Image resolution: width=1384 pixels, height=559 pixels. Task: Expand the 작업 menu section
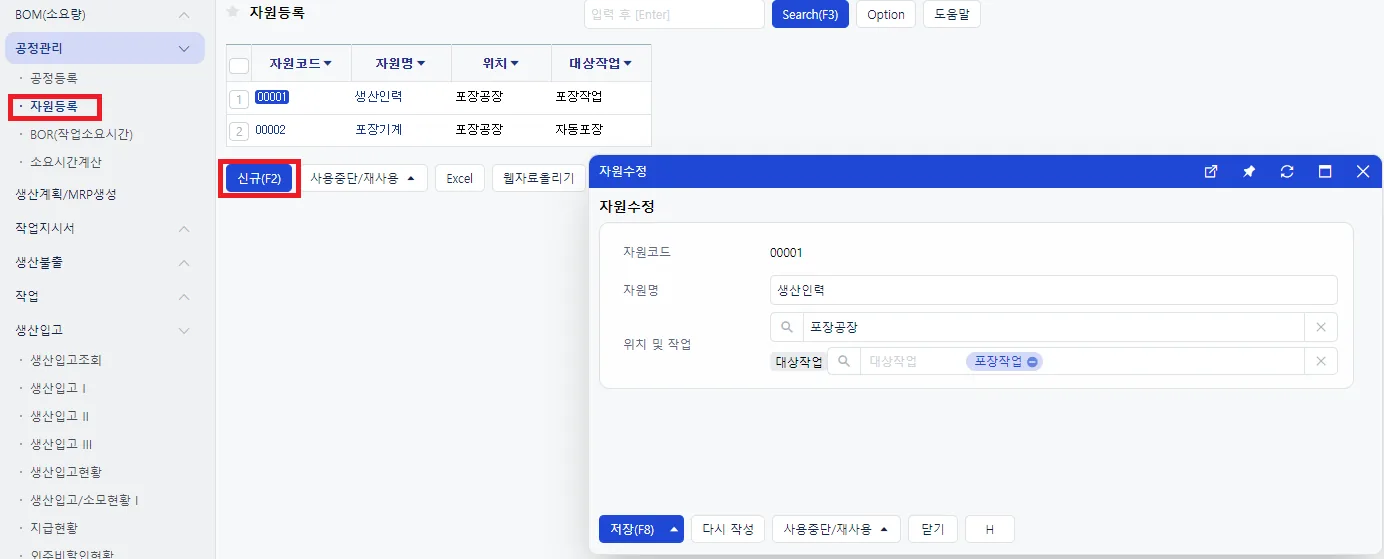pos(184,297)
